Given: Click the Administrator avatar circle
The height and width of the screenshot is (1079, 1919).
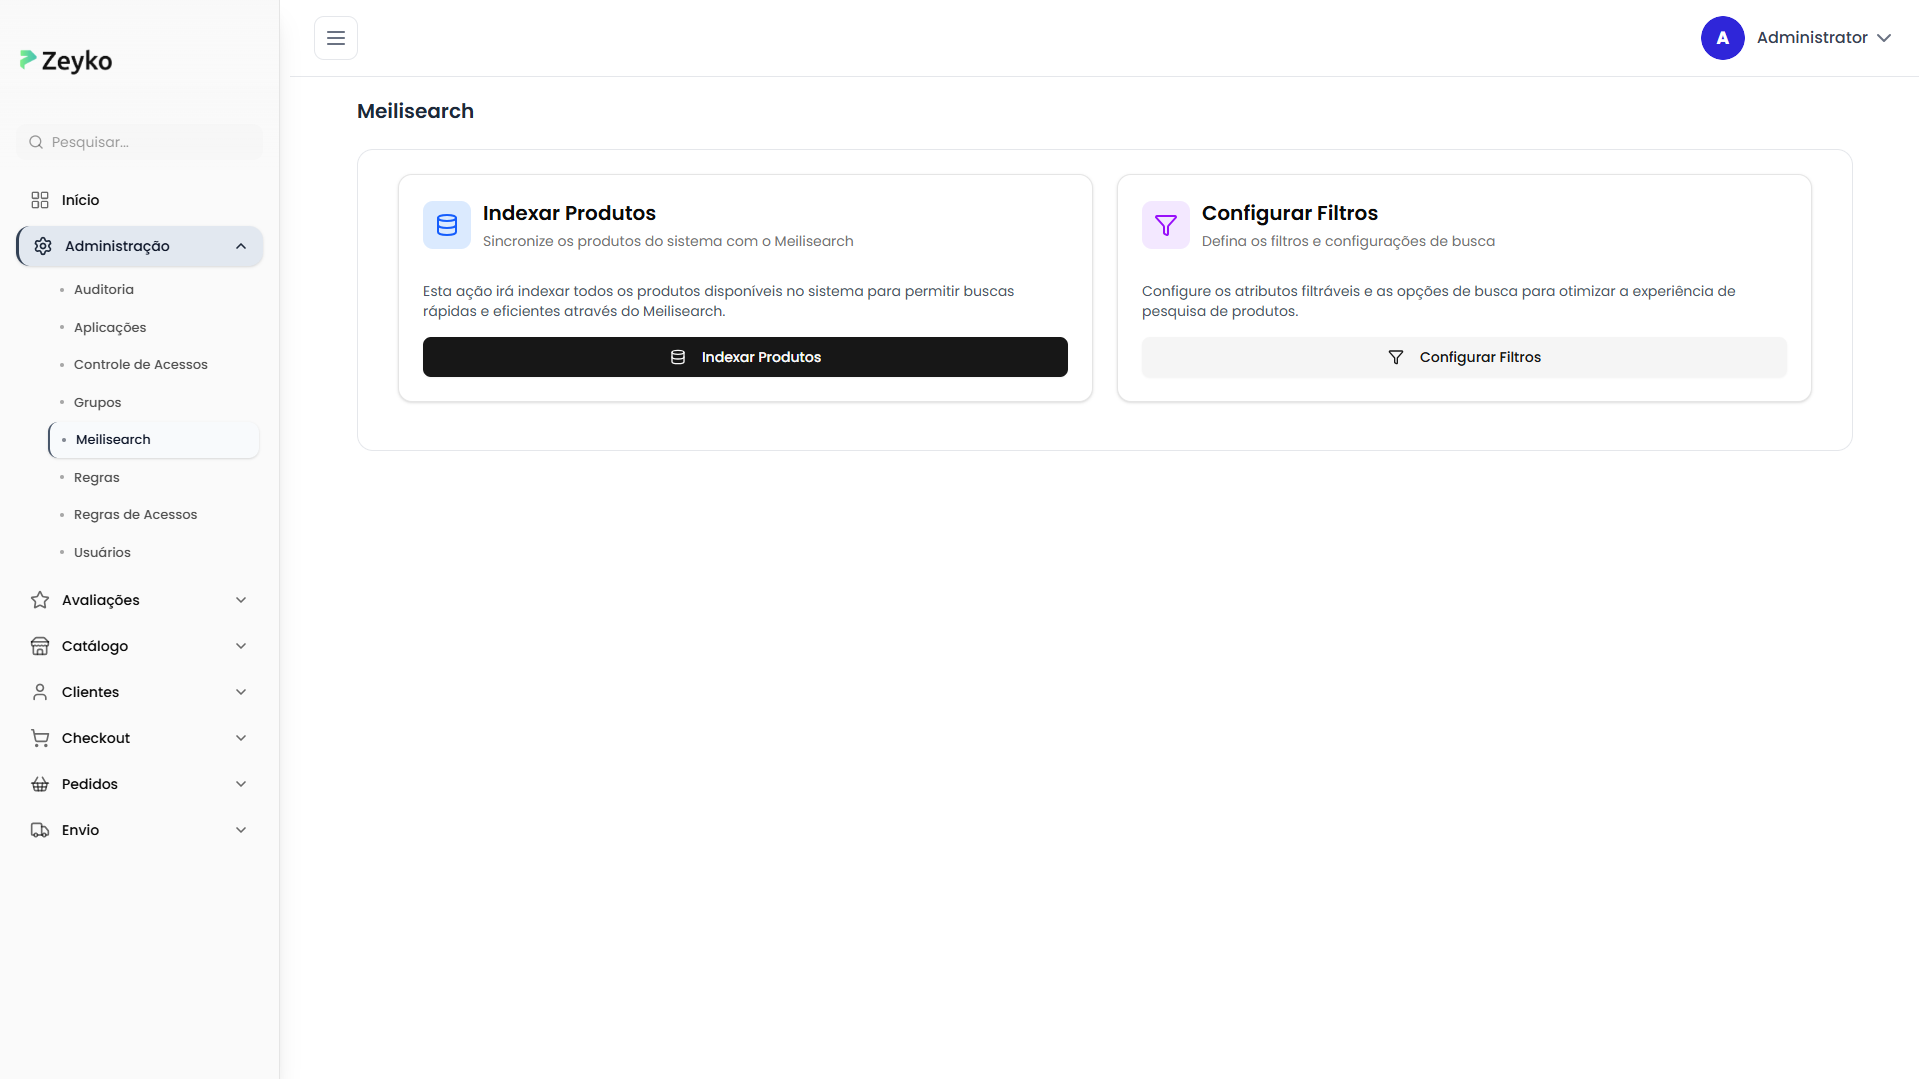Looking at the screenshot, I should 1722,38.
